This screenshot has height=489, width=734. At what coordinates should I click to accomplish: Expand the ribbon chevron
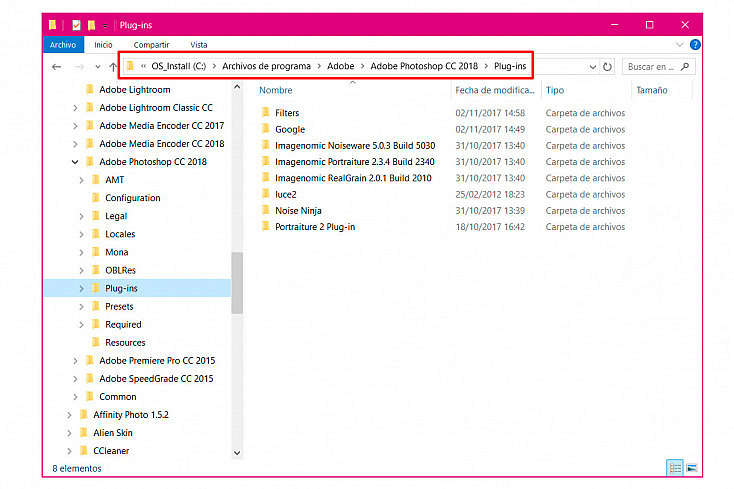pos(680,44)
